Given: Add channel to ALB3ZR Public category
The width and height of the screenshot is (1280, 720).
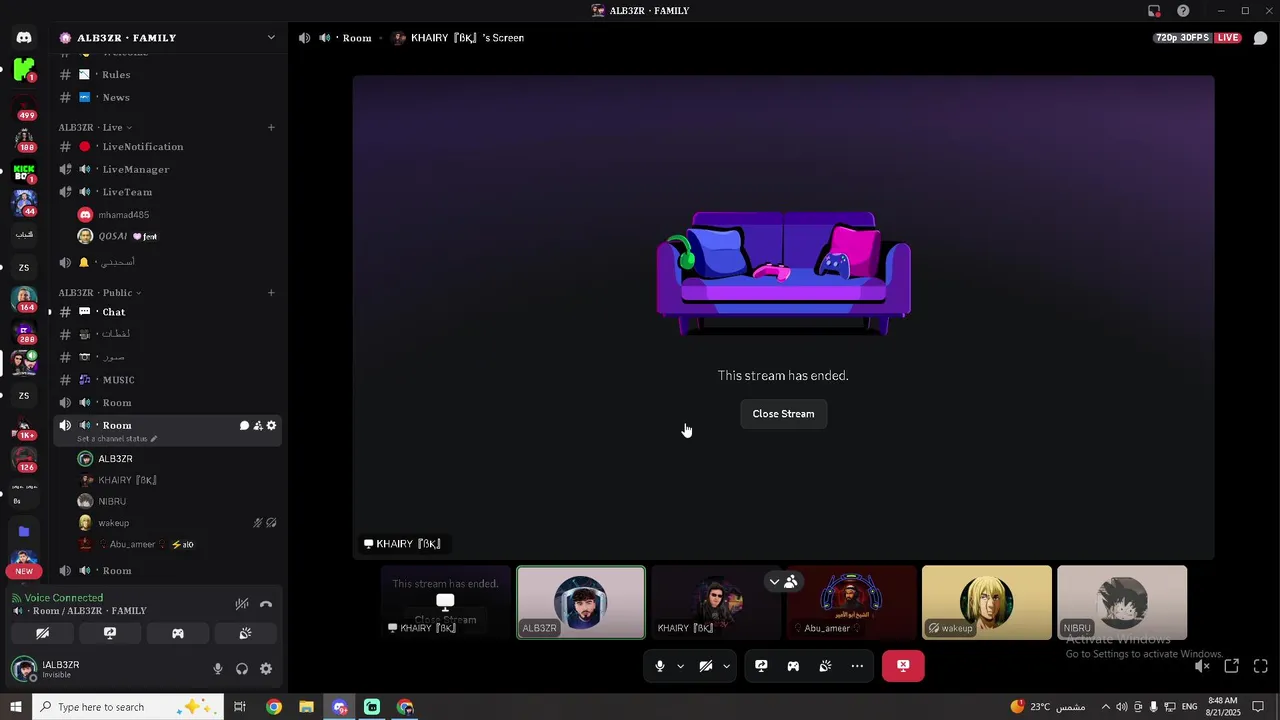Looking at the screenshot, I should [271, 293].
